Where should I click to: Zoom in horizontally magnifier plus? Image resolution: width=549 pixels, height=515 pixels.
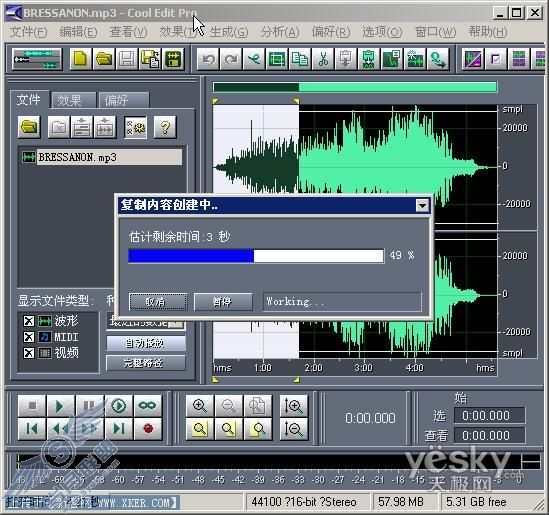pos(200,406)
